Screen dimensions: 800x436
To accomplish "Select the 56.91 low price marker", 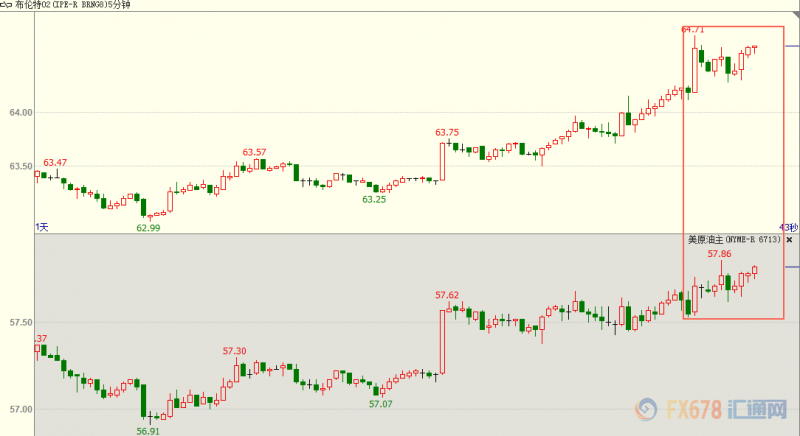I will tap(148, 431).
